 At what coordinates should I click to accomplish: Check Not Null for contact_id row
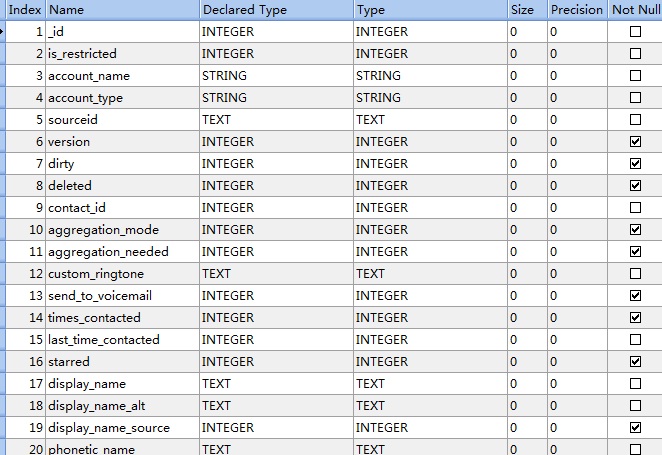coord(635,208)
